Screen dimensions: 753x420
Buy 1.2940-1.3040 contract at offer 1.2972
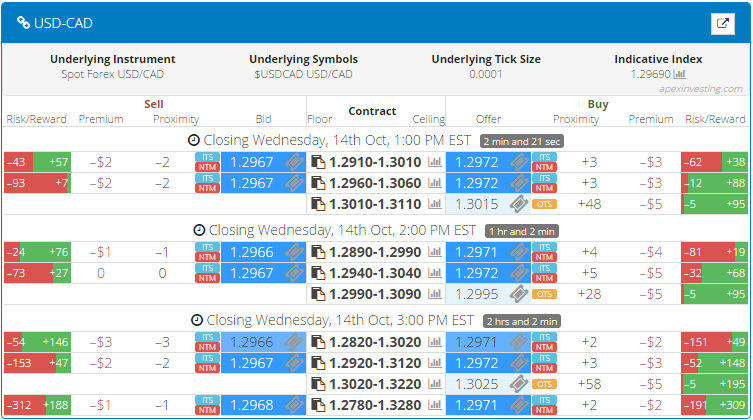tap(478, 272)
